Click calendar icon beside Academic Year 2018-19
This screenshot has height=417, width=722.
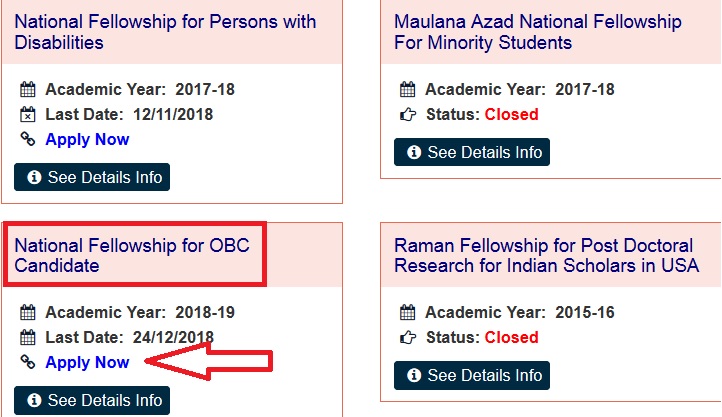click(x=28, y=313)
